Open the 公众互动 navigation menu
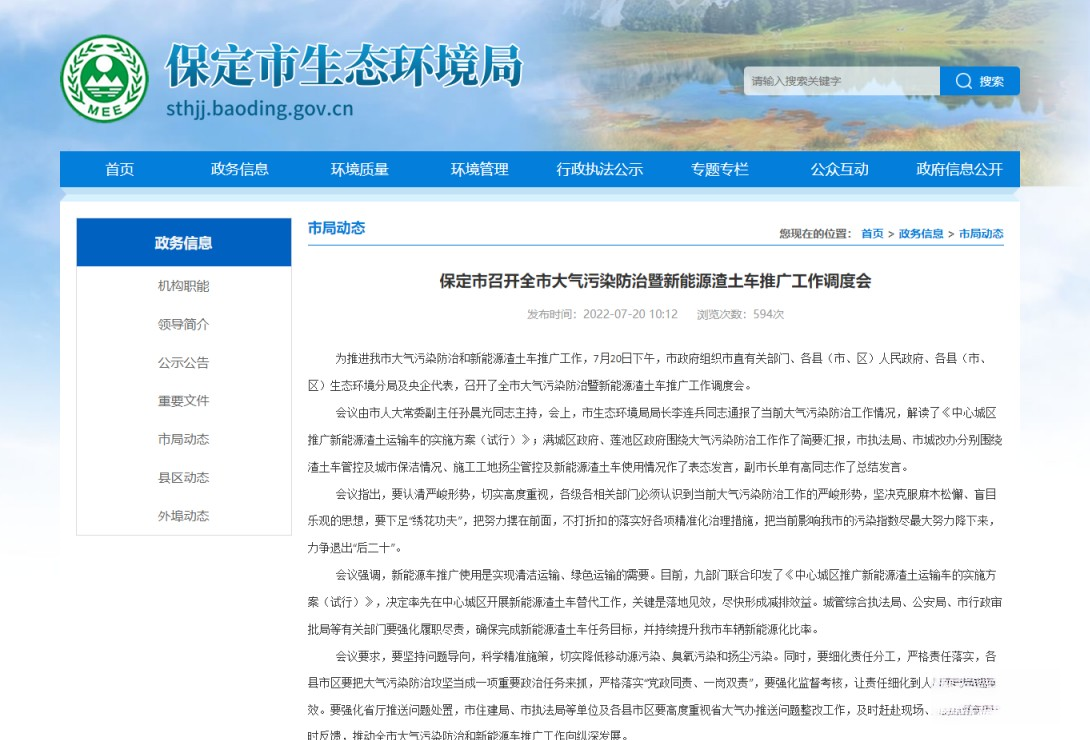Screen dimensions: 1090x740 (x=839, y=169)
